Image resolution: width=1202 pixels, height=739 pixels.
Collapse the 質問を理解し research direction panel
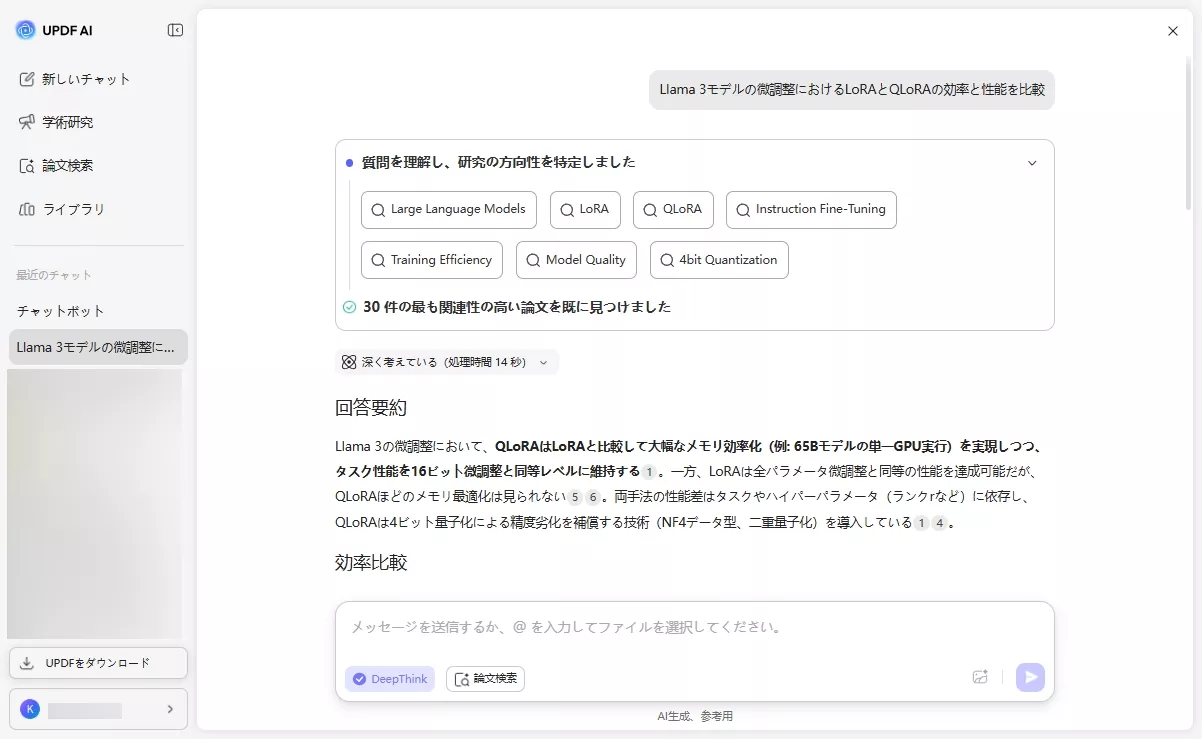(1031, 162)
